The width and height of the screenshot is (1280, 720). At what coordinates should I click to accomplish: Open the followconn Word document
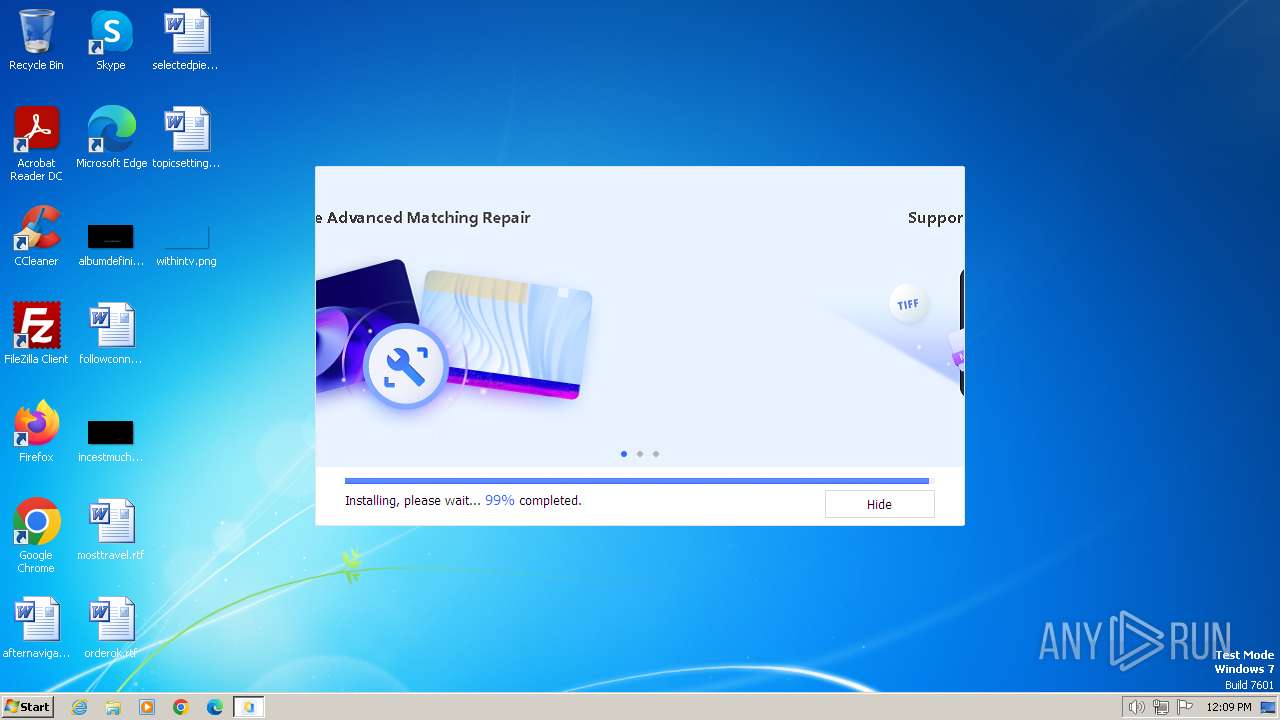point(111,334)
